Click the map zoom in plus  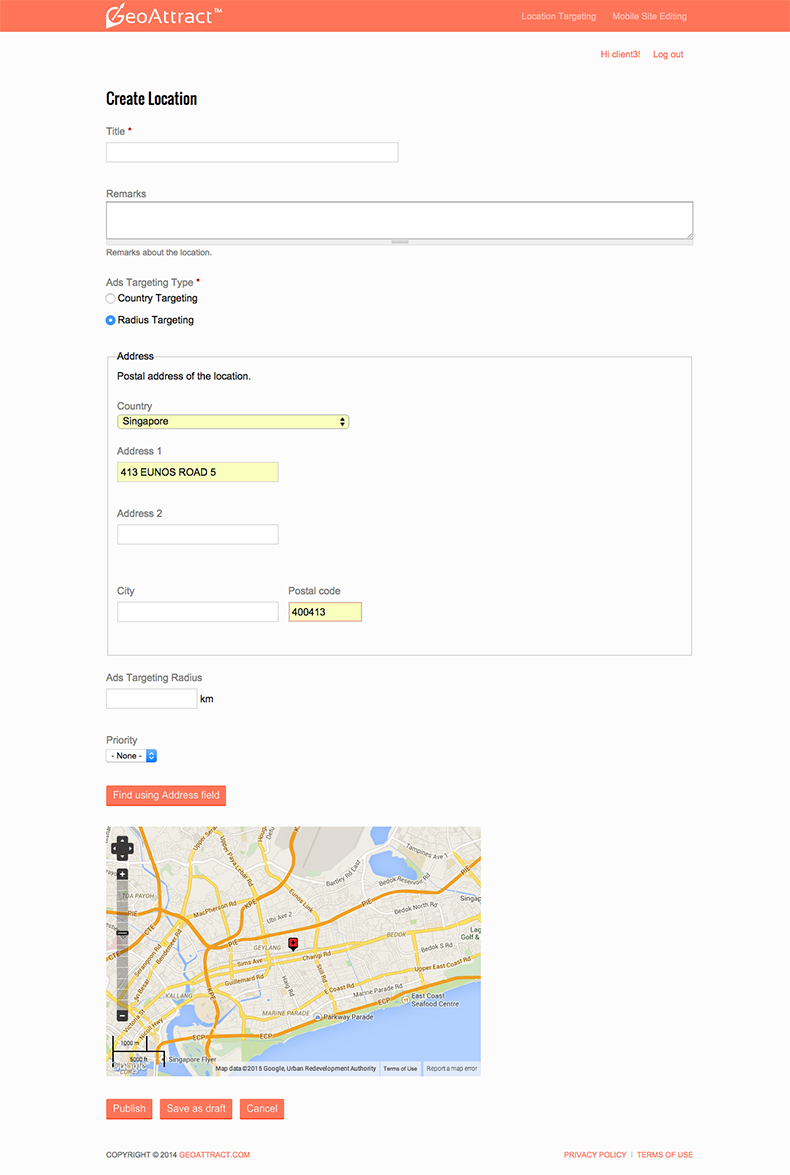pos(122,875)
